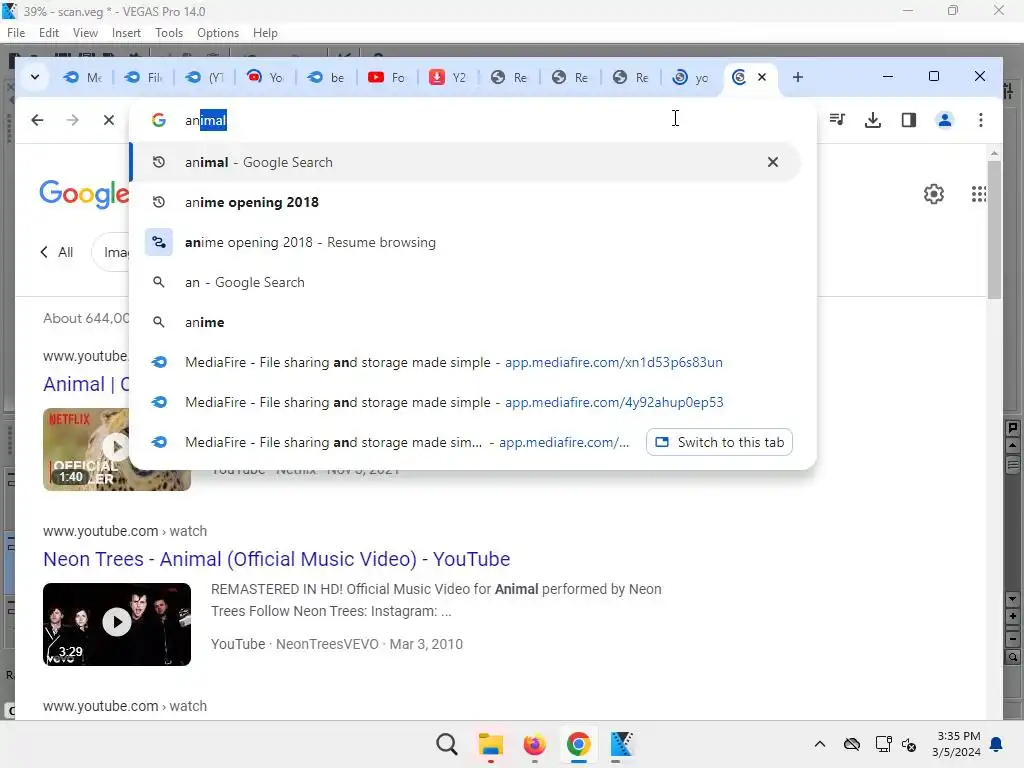Go back to the previous page
This screenshot has width=1024, height=768.
coord(37,120)
